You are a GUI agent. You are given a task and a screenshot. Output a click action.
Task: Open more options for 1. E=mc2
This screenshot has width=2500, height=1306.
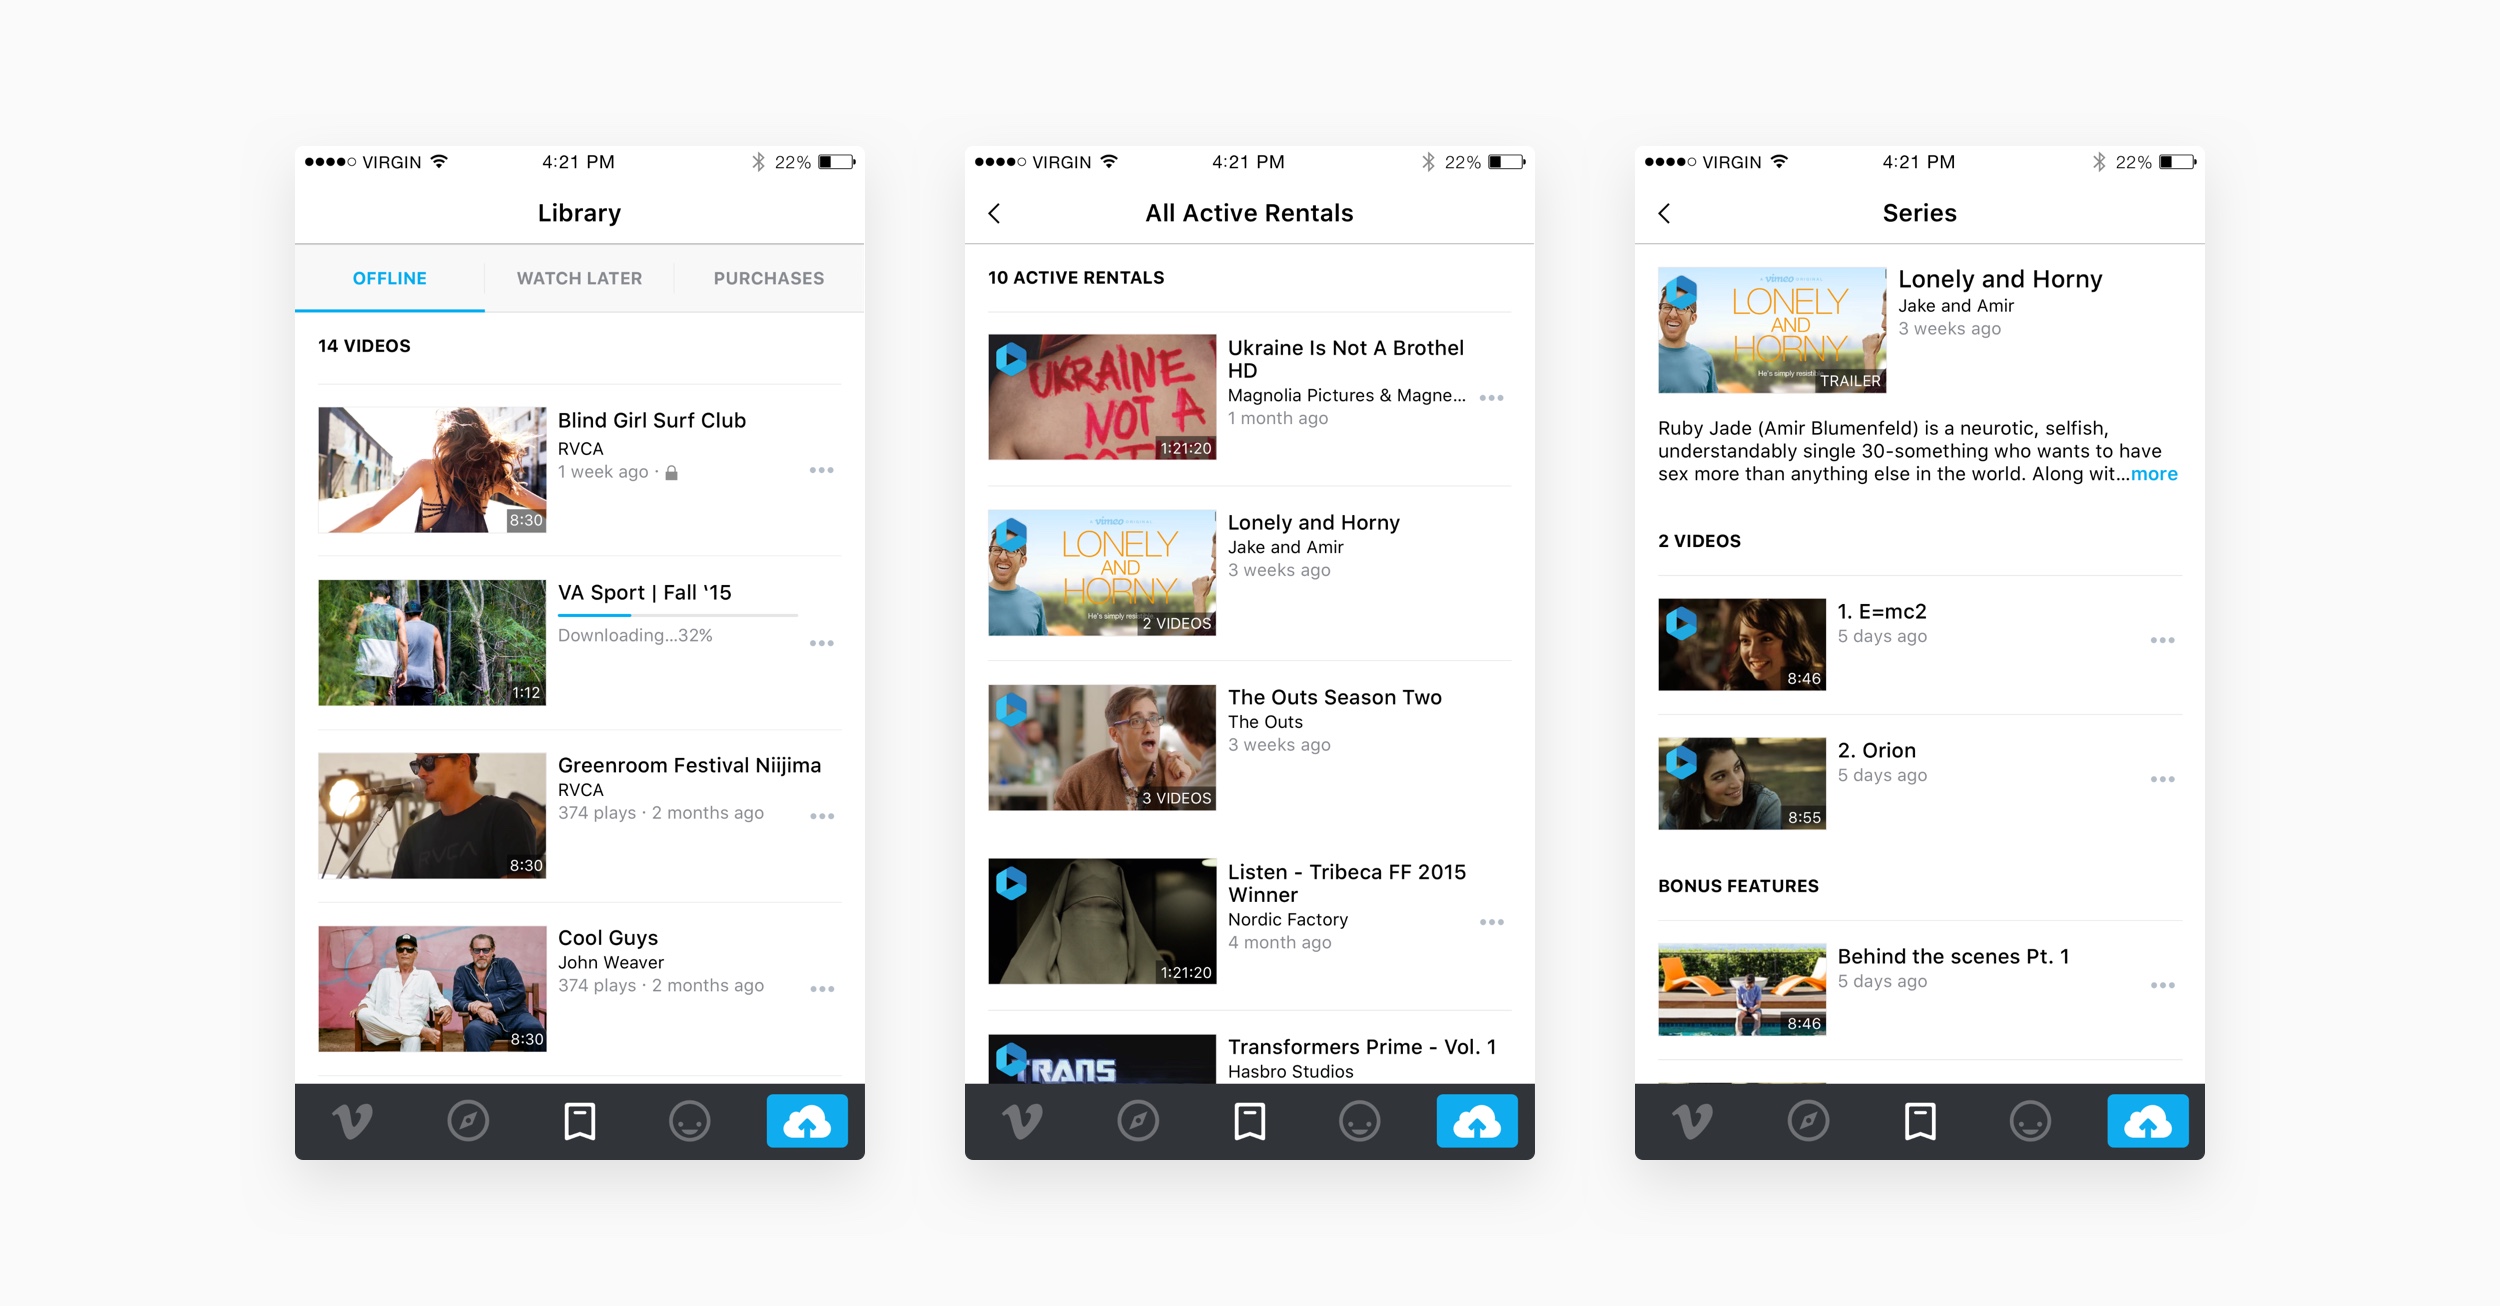pyautogui.click(x=2162, y=640)
